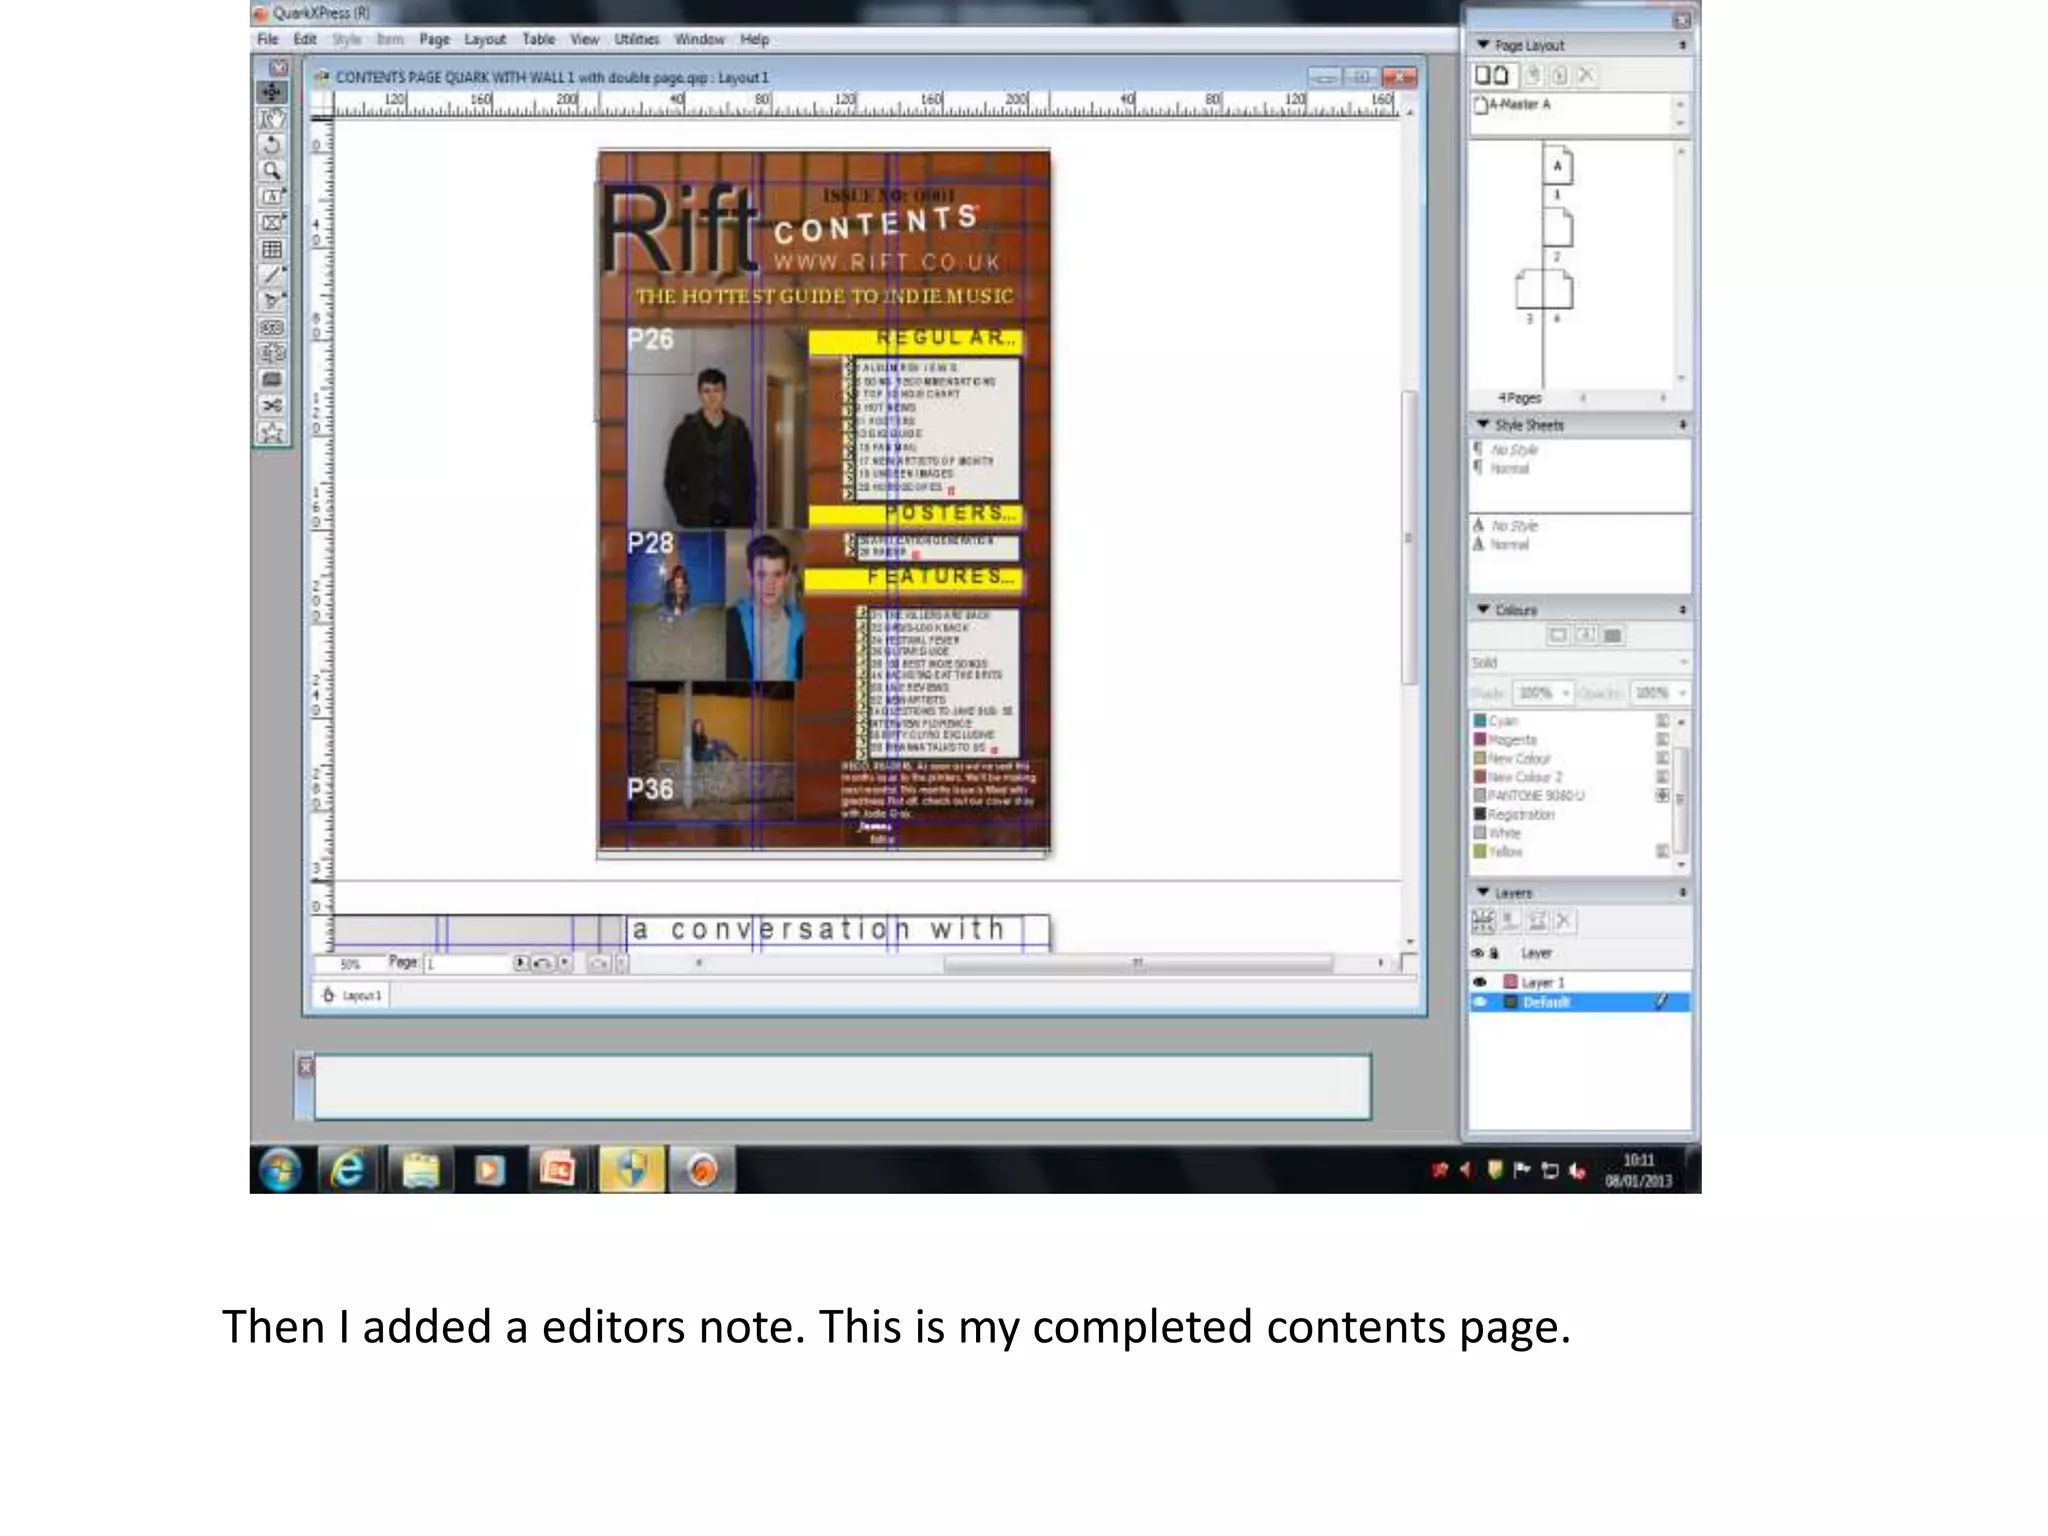Click the merge layers icon in Layers panel
Screen dimensions: 2048x1536
coord(1537,921)
